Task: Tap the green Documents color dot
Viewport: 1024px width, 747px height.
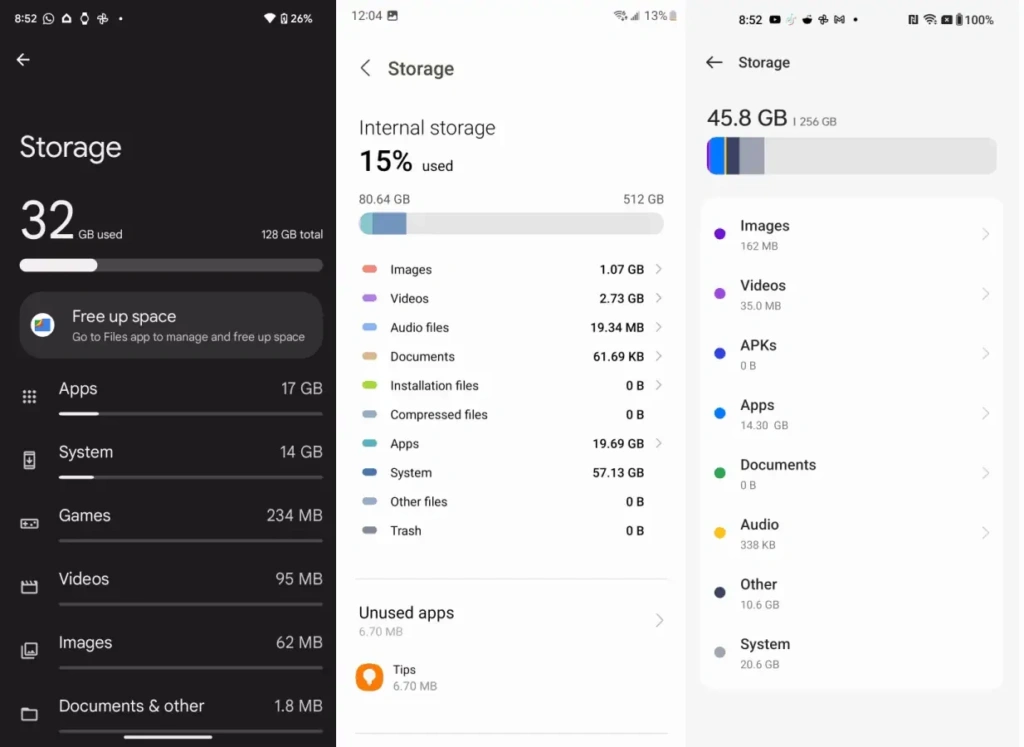Action: (720, 473)
